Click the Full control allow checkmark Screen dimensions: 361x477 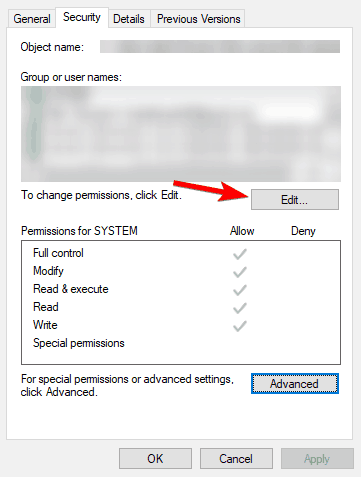240,254
